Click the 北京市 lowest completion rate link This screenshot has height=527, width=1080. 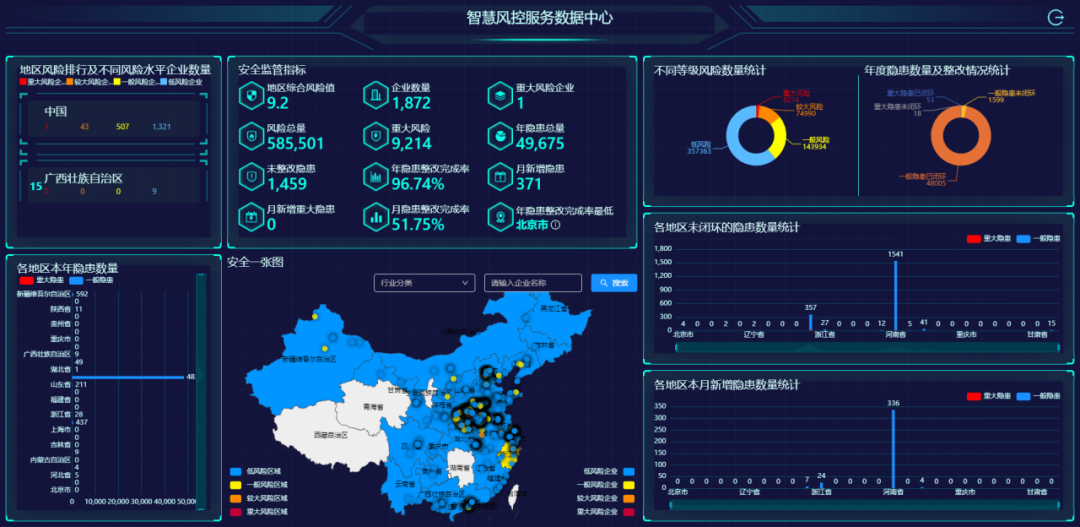(x=532, y=225)
